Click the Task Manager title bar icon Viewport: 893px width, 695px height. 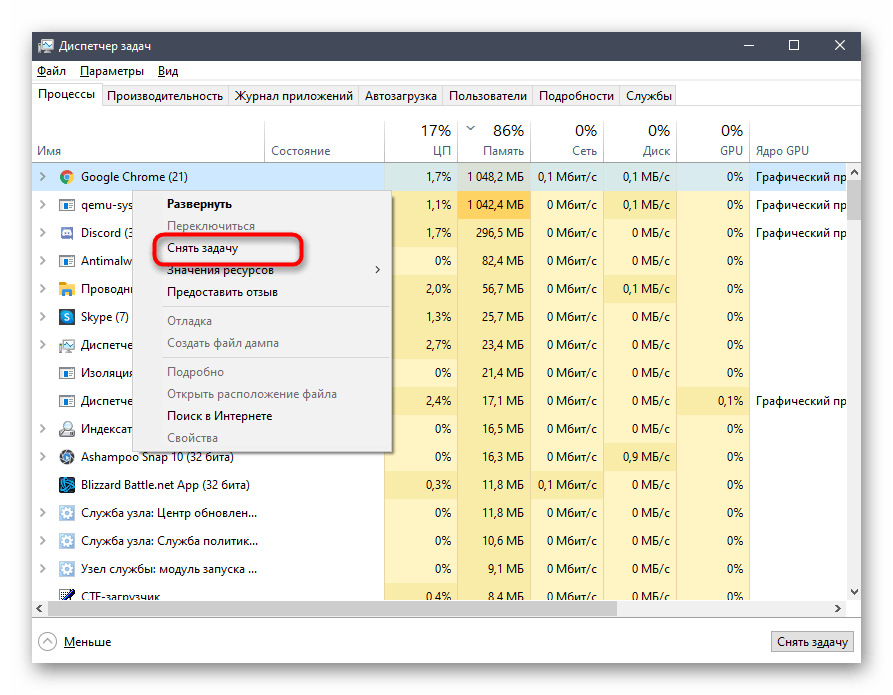(46, 46)
